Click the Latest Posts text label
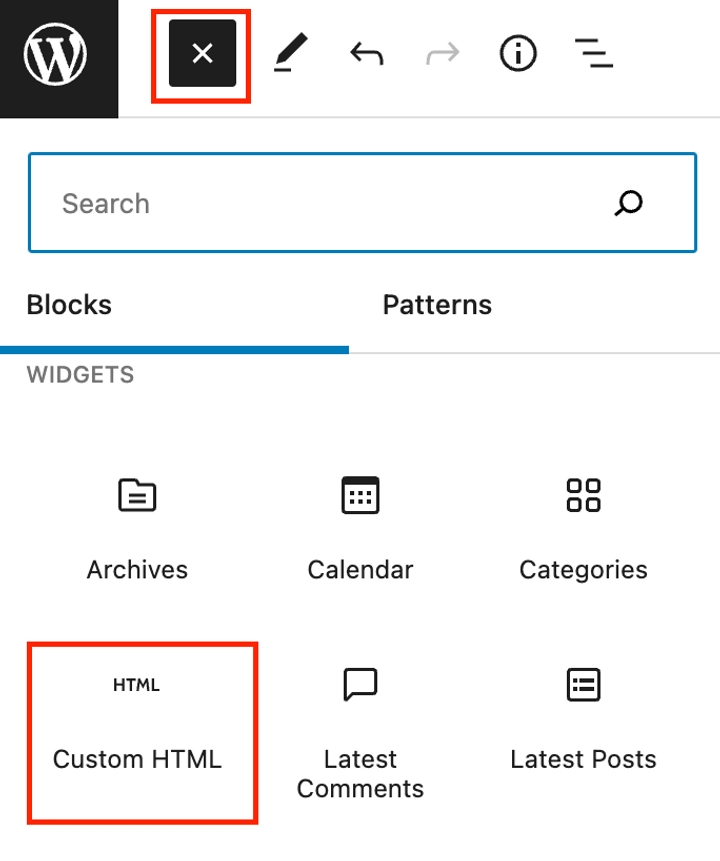 click(x=583, y=759)
